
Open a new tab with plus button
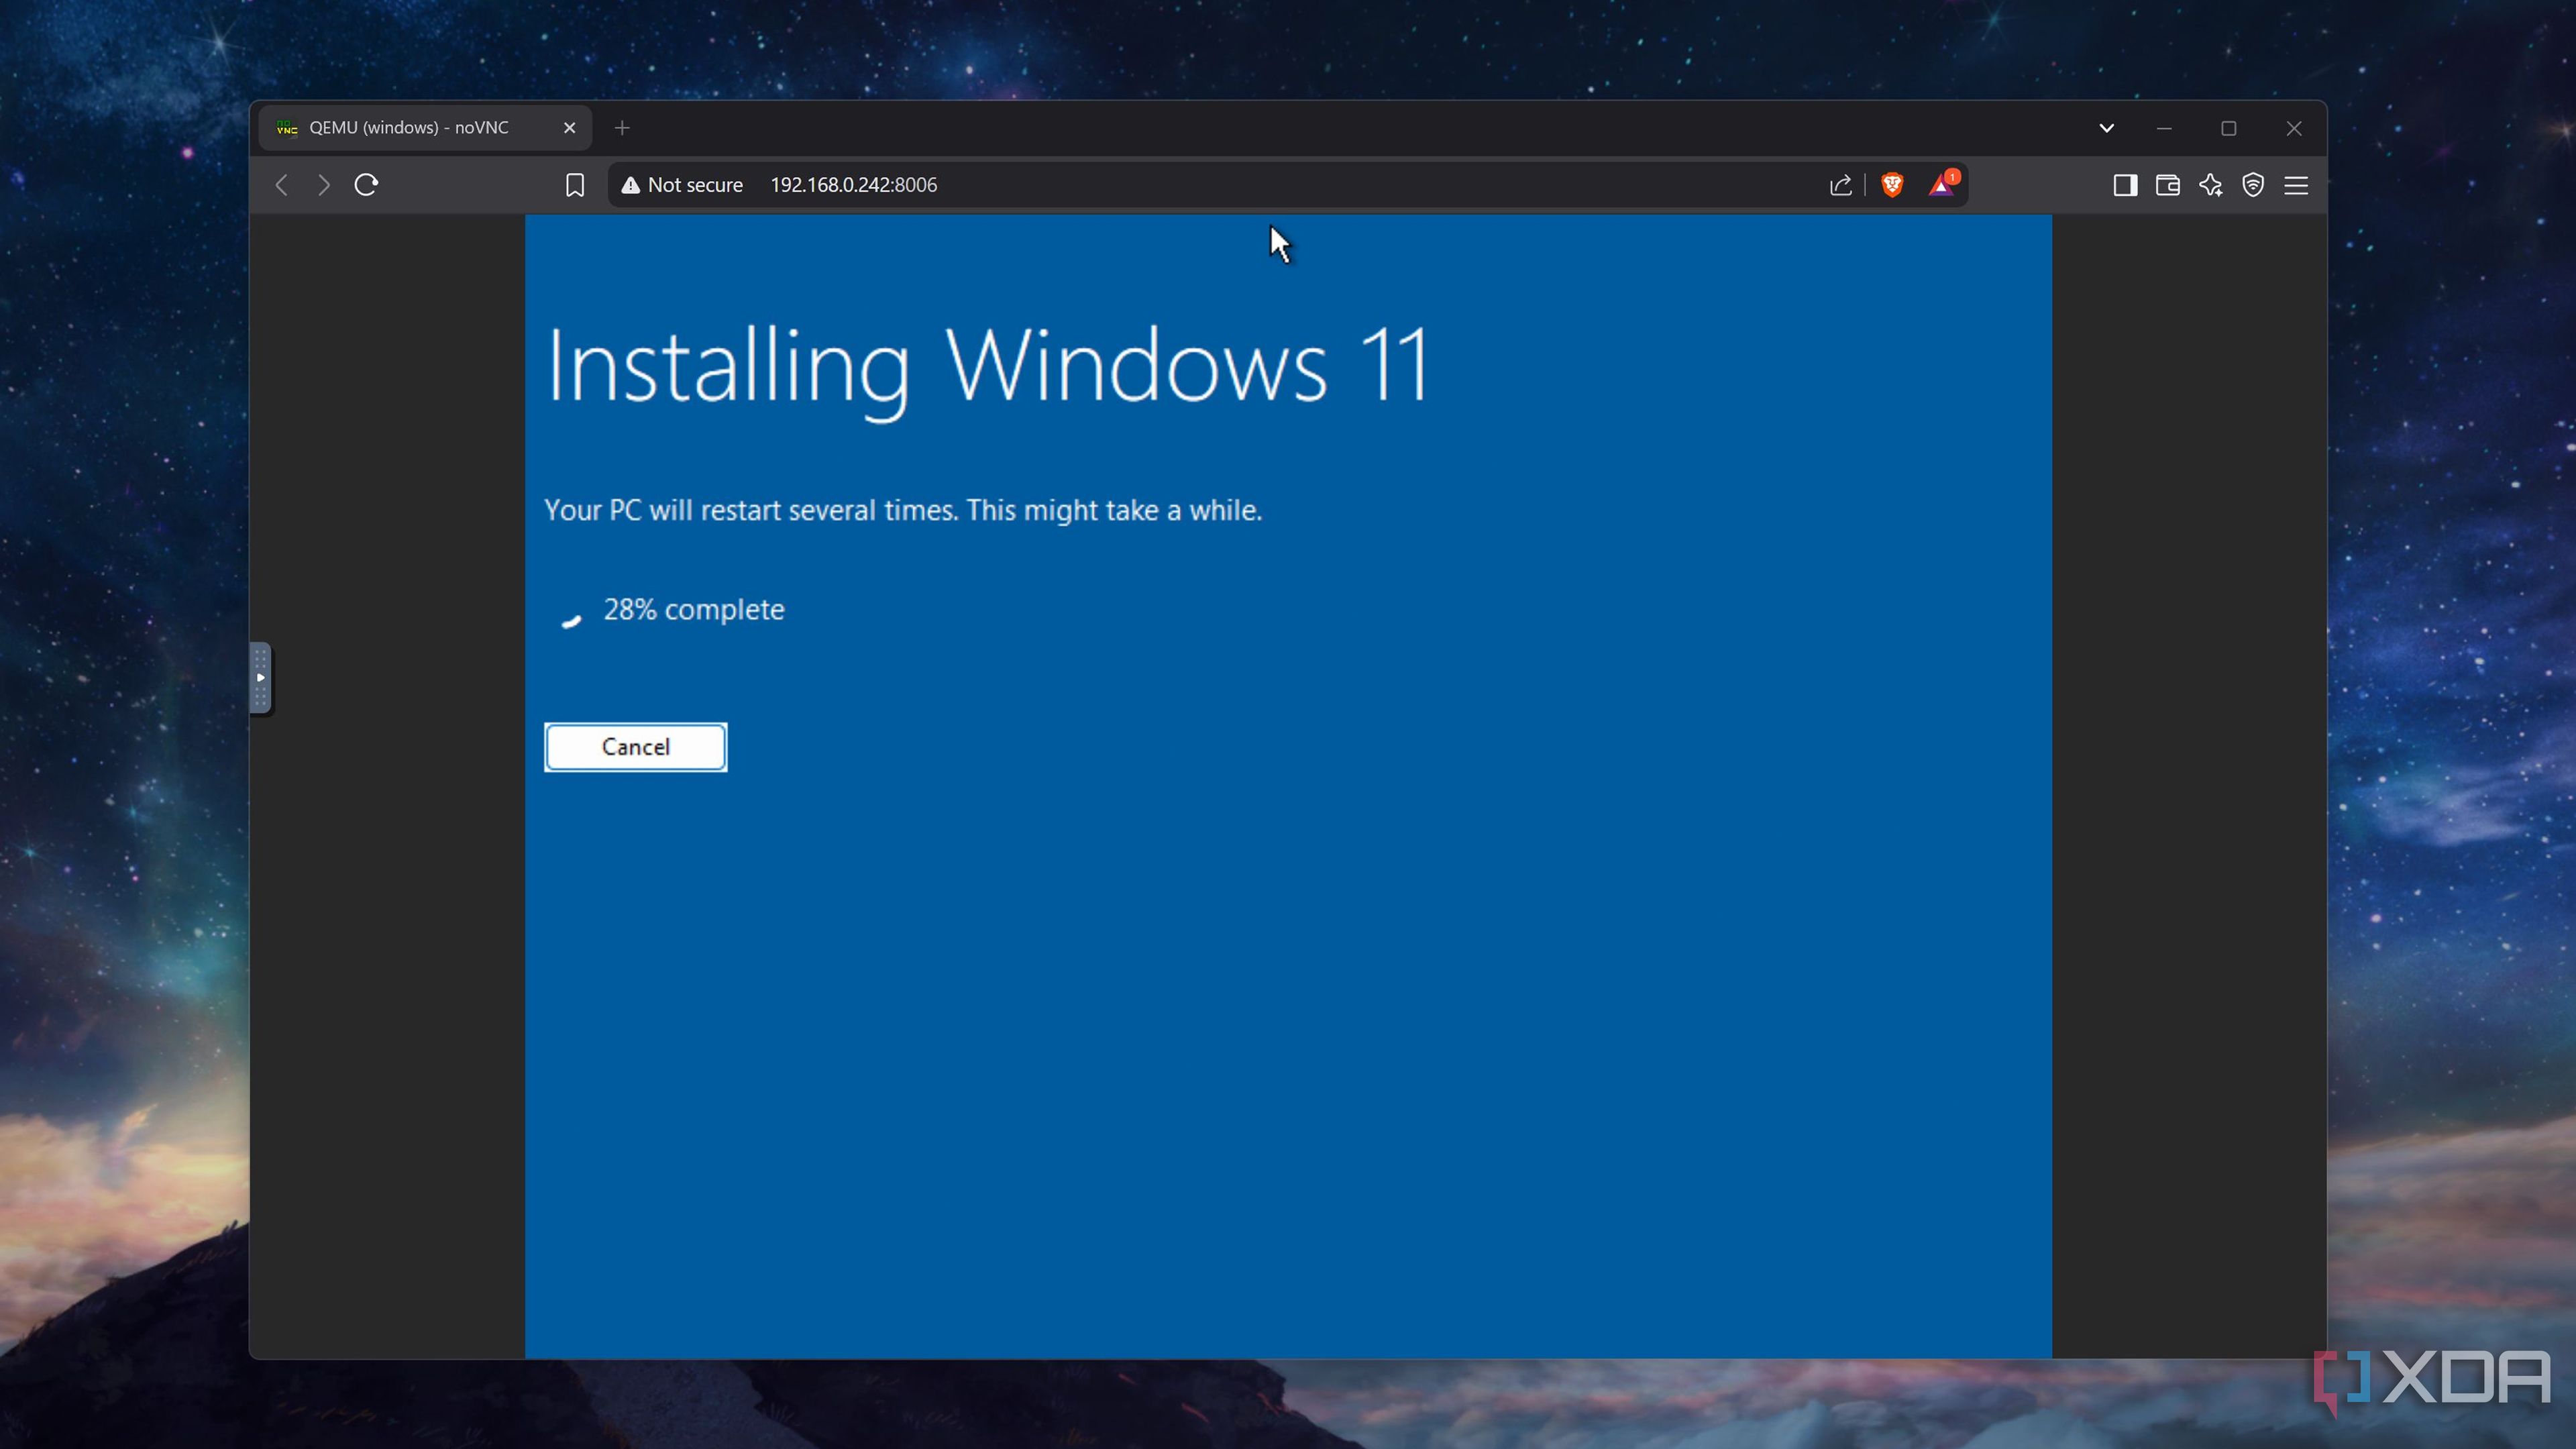click(622, 128)
